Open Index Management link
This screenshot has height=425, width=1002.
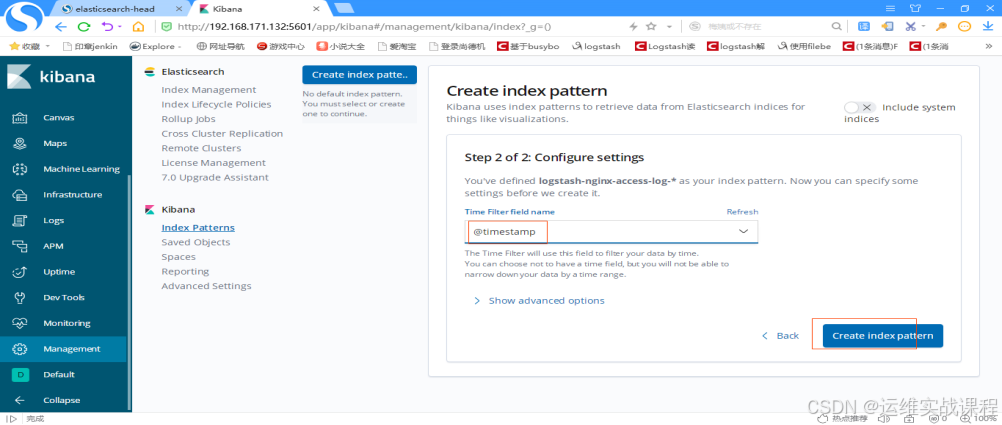coord(209,89)
